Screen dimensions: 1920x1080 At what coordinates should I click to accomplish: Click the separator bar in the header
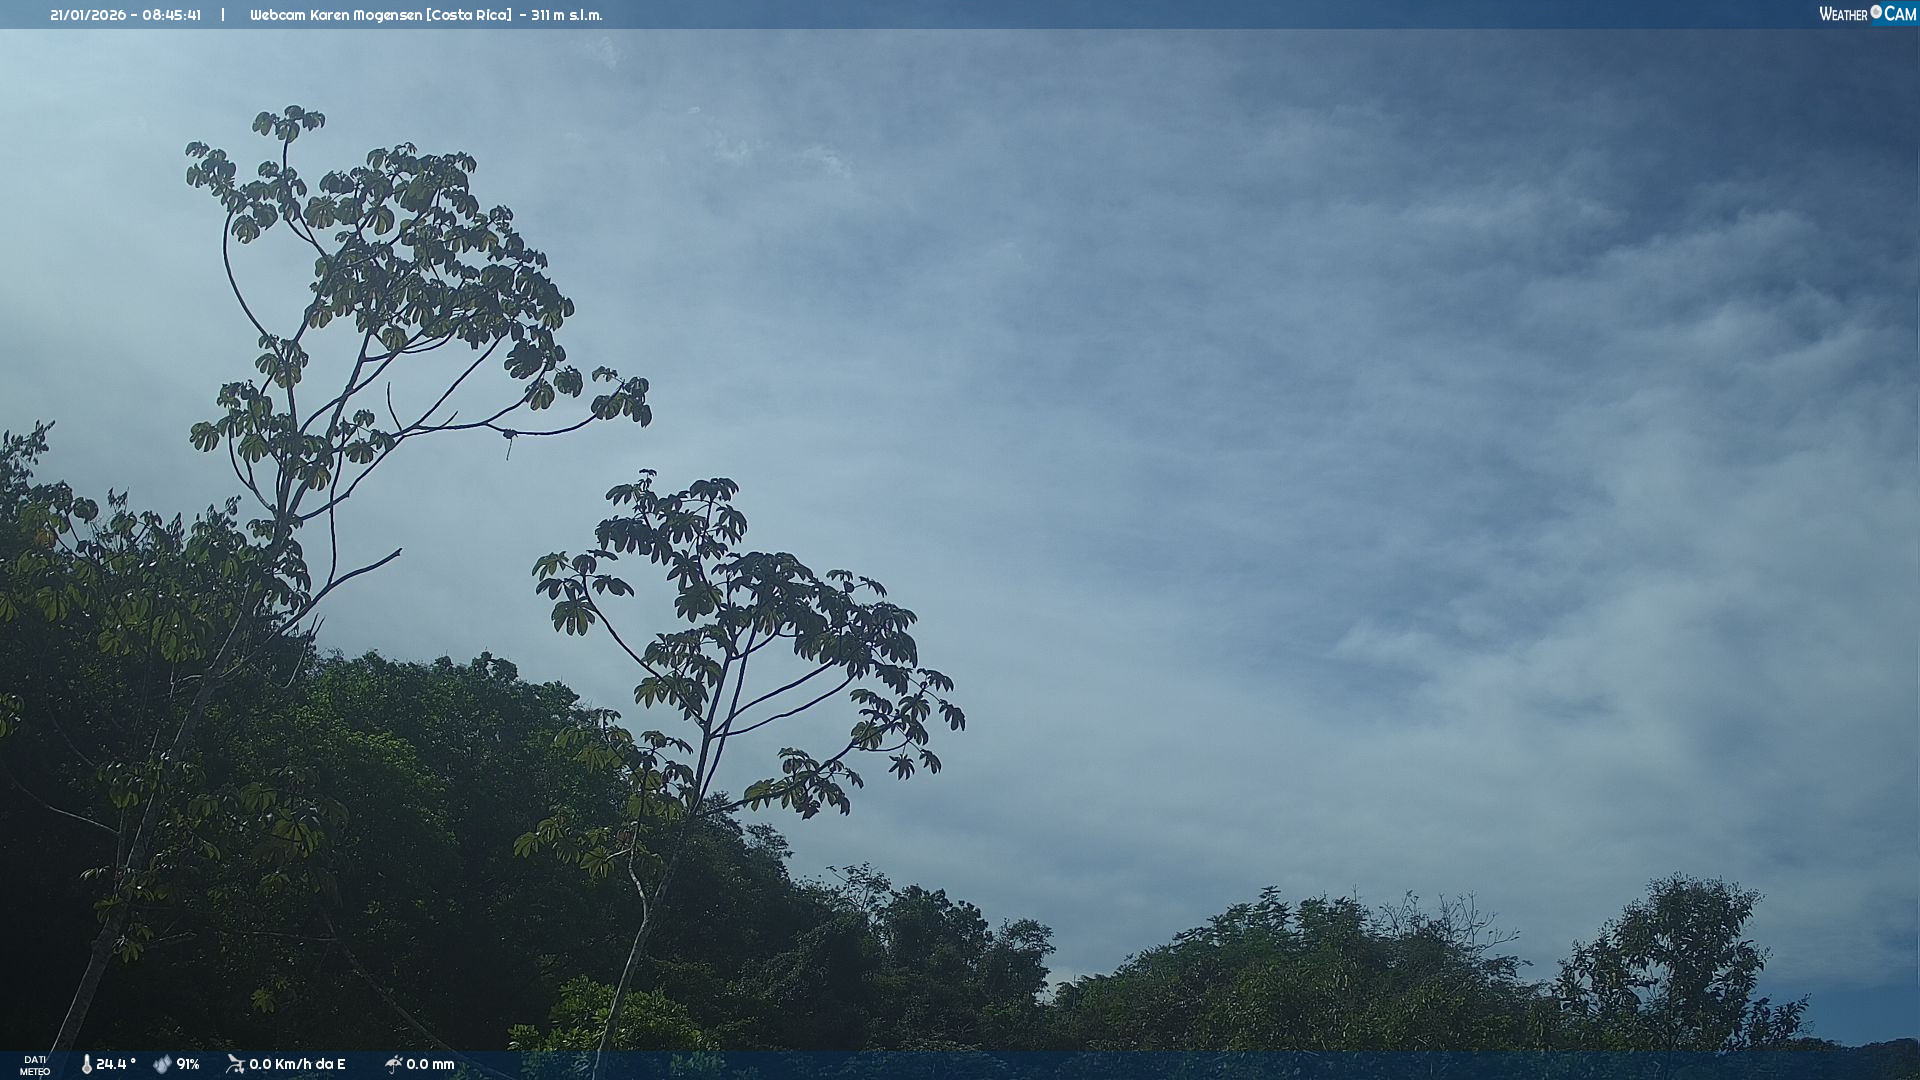tap(223, 15)
